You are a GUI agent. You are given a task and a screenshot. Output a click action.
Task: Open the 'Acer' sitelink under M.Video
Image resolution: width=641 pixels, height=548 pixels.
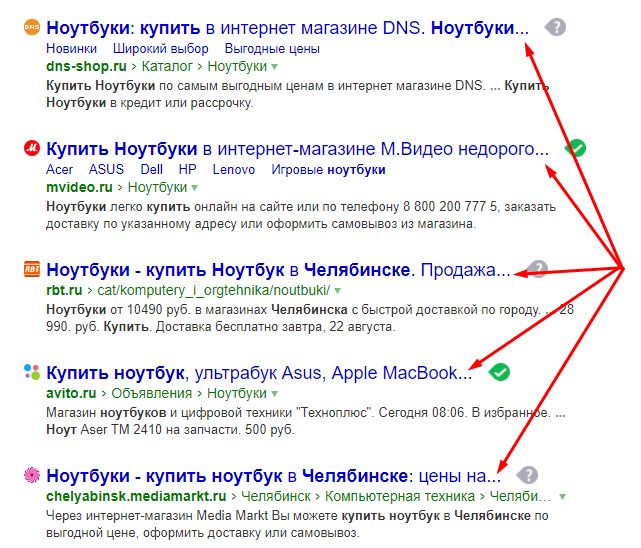60,169
